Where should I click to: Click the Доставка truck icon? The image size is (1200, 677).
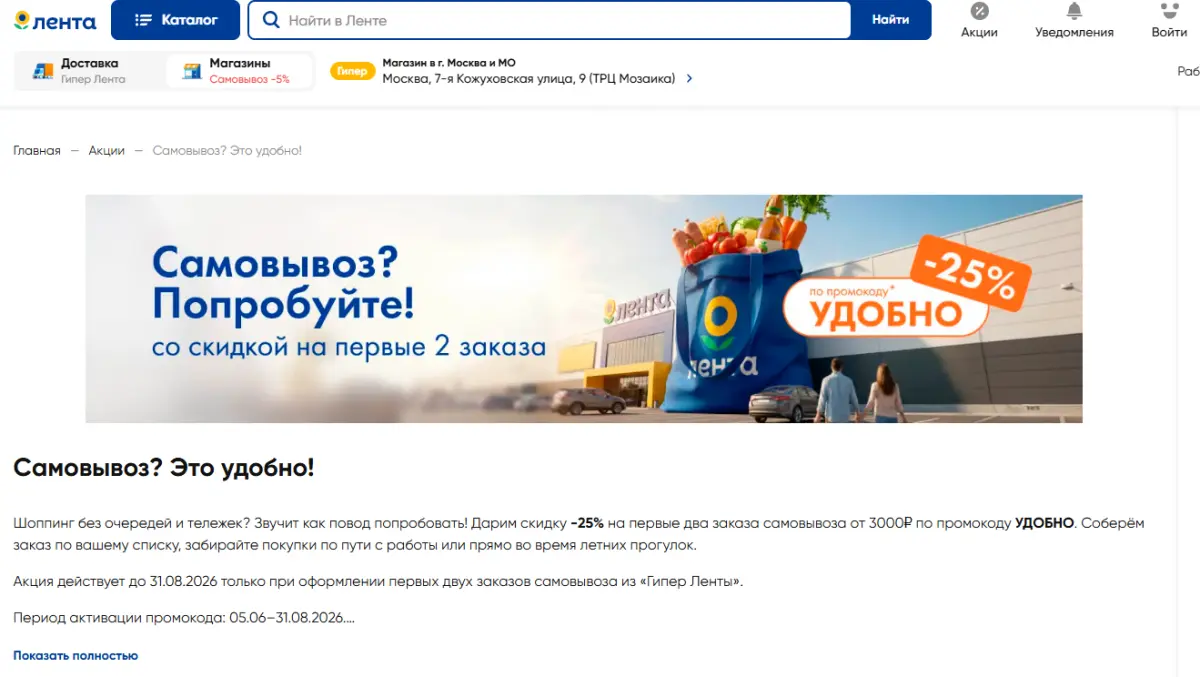pyautogui.click(x=42, y=71)
